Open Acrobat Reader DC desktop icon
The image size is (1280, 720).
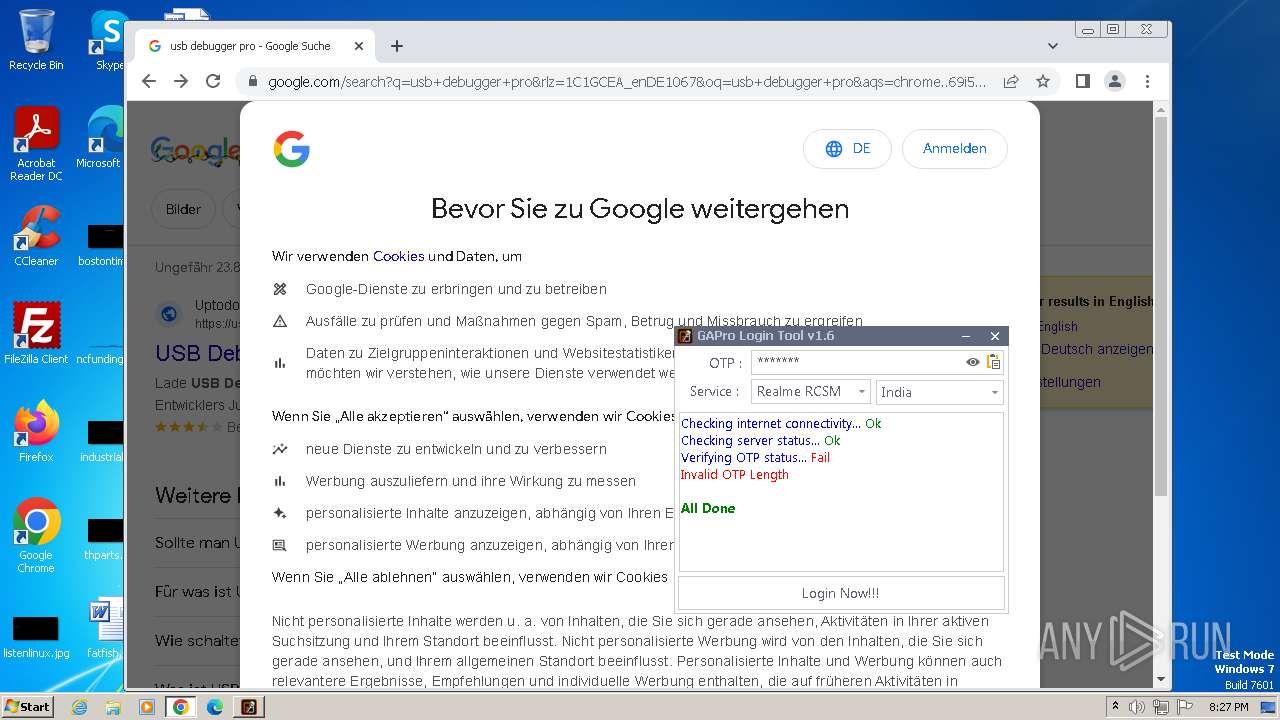[x=36, y=145]
